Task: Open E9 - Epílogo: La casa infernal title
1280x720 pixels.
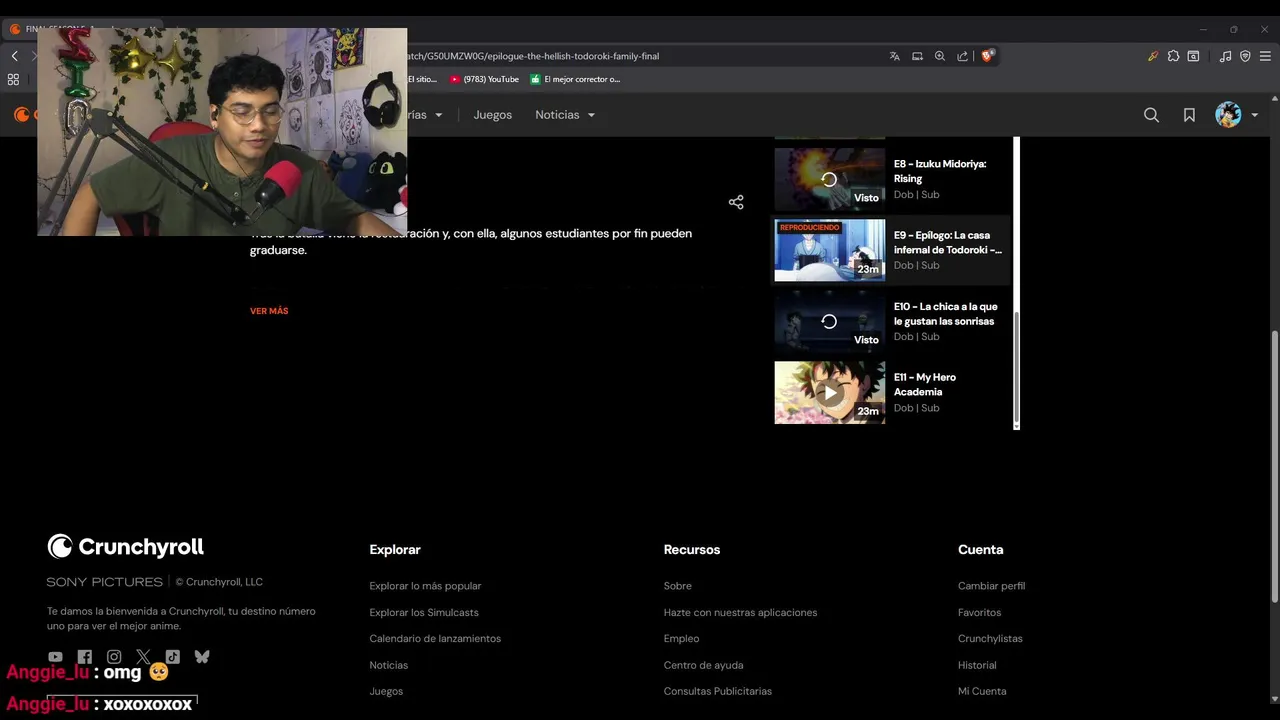Action: [x=947, y=242]
